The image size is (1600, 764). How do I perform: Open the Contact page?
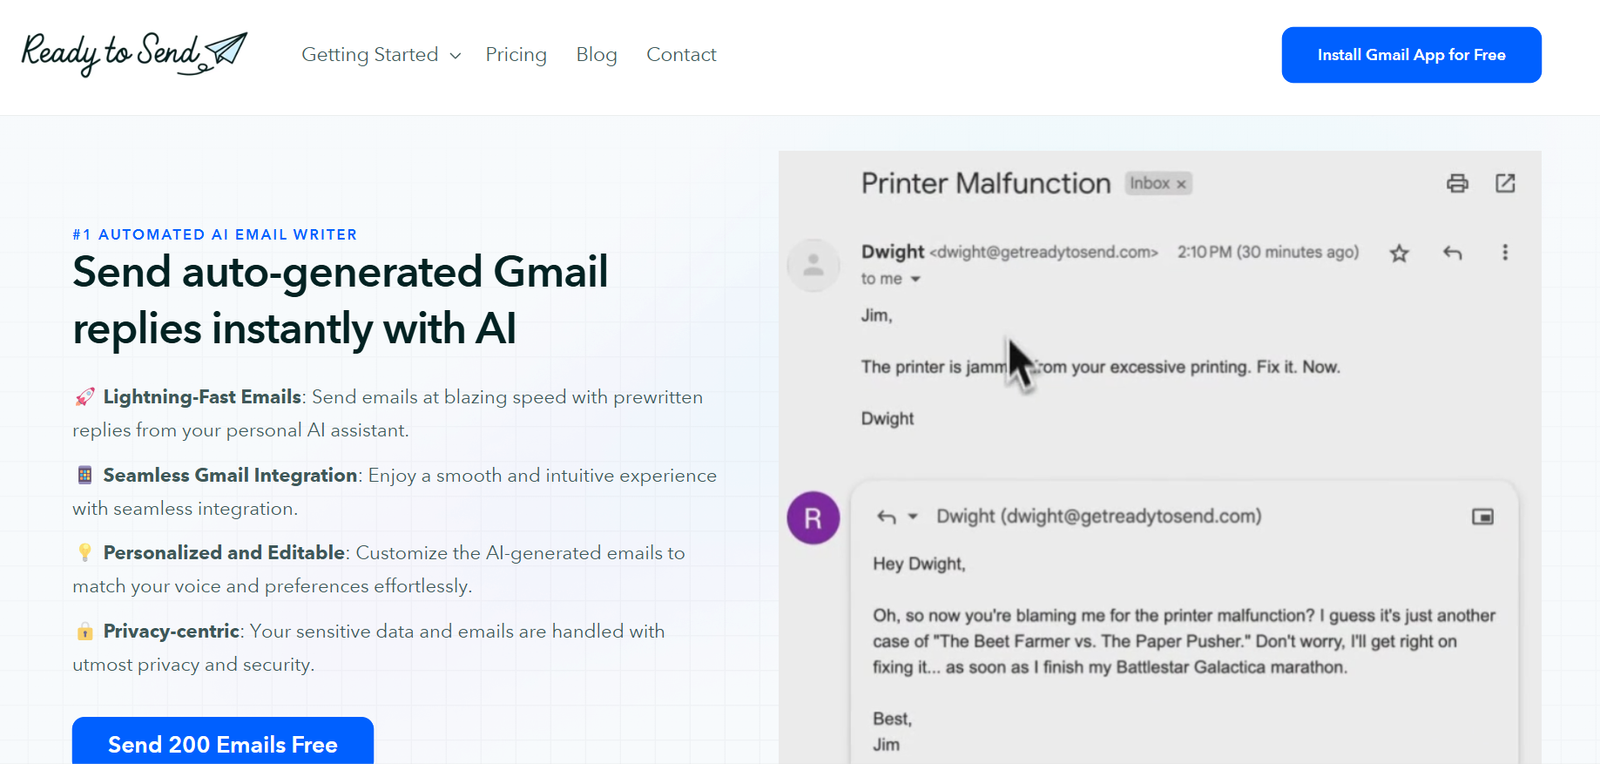click(x=681, y=55)
